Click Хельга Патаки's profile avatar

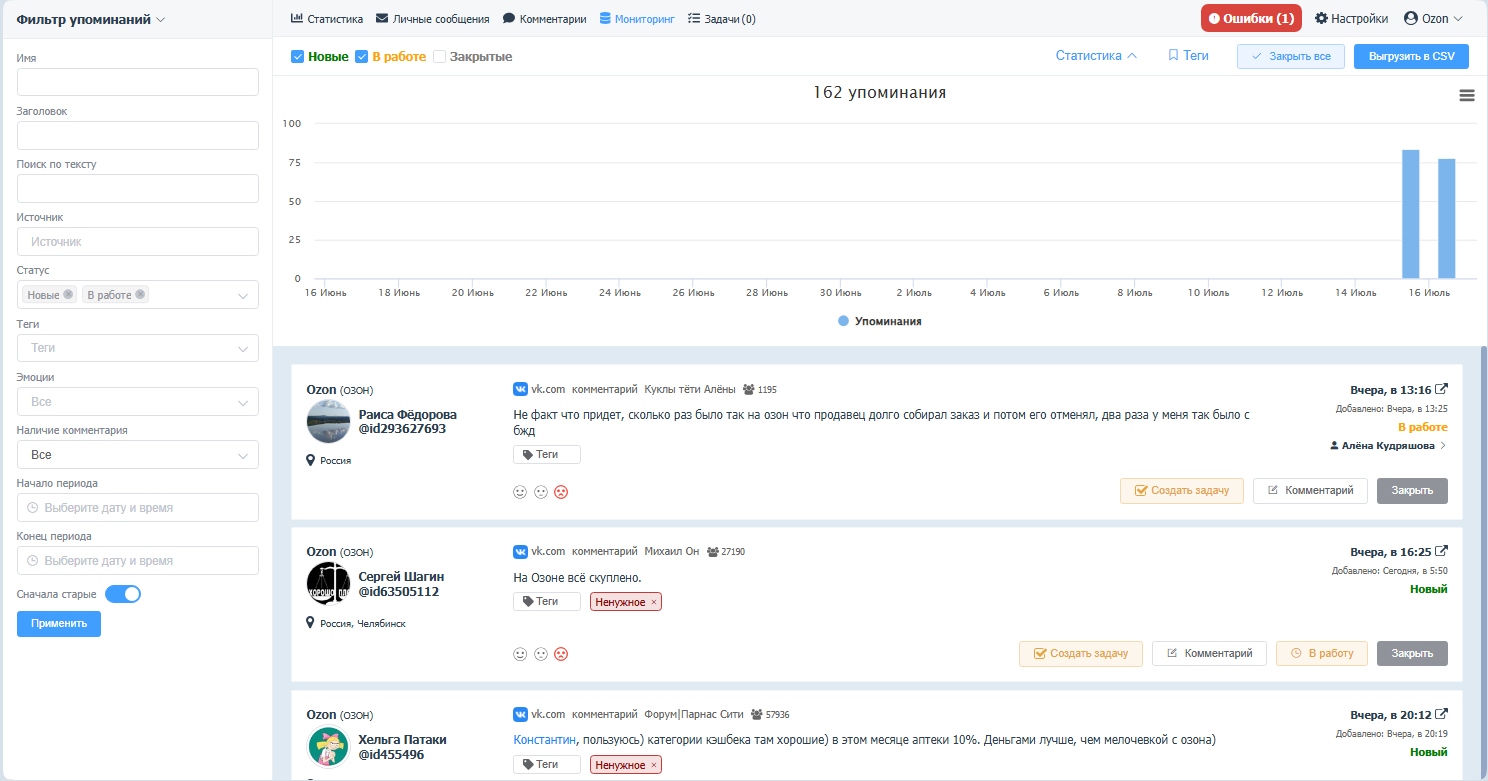point(328,747)
